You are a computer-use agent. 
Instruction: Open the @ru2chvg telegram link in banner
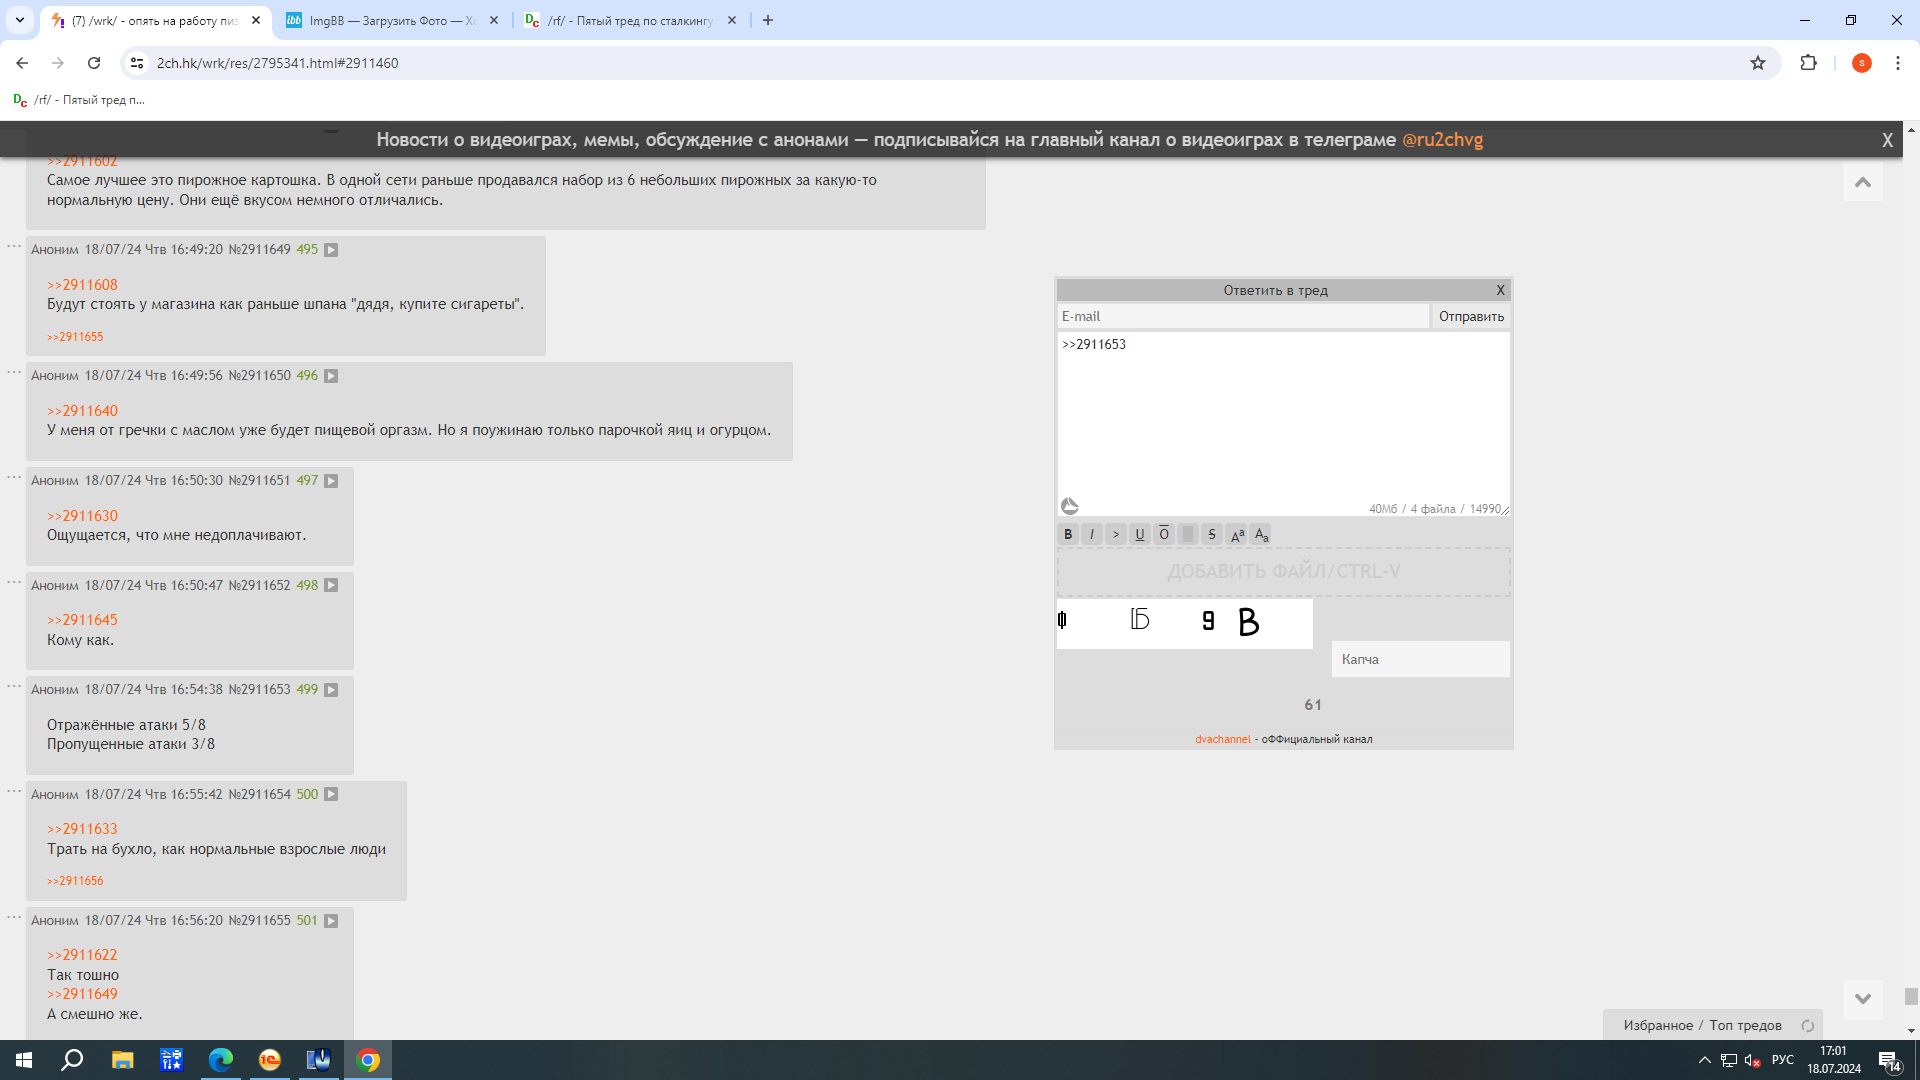coord(1442,140)
